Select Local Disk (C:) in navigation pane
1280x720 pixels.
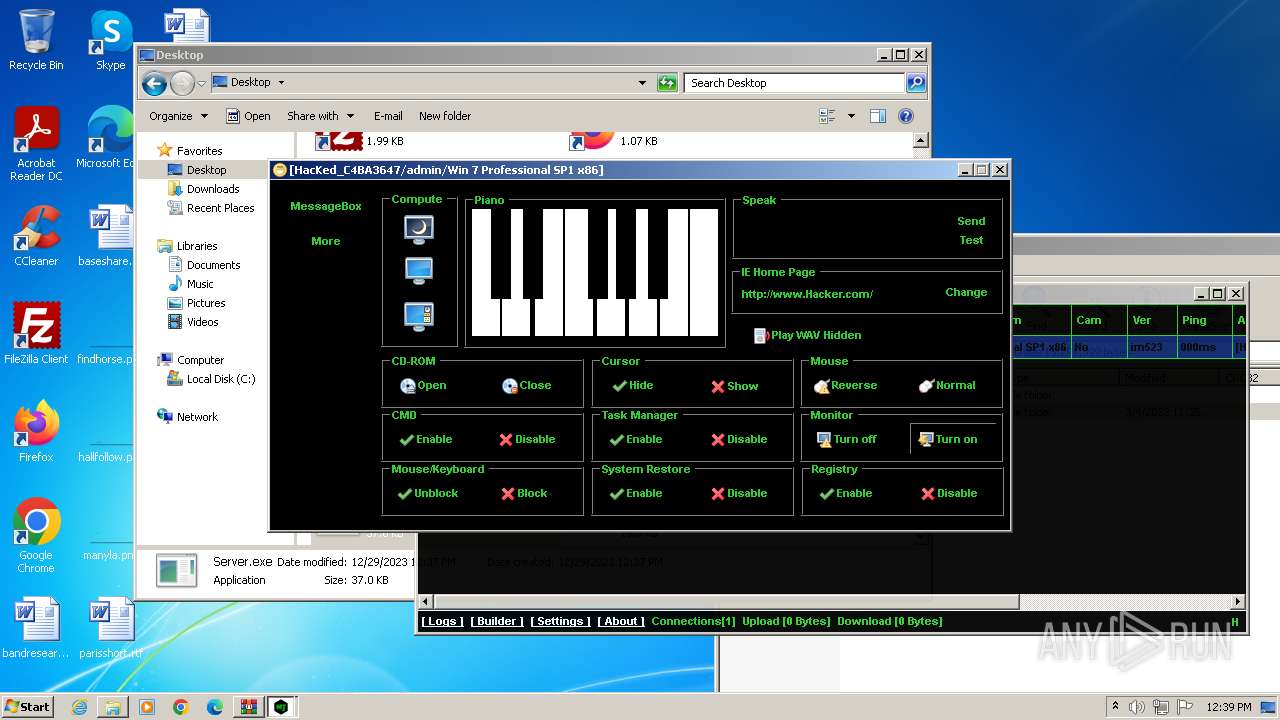tap(221, 379)
